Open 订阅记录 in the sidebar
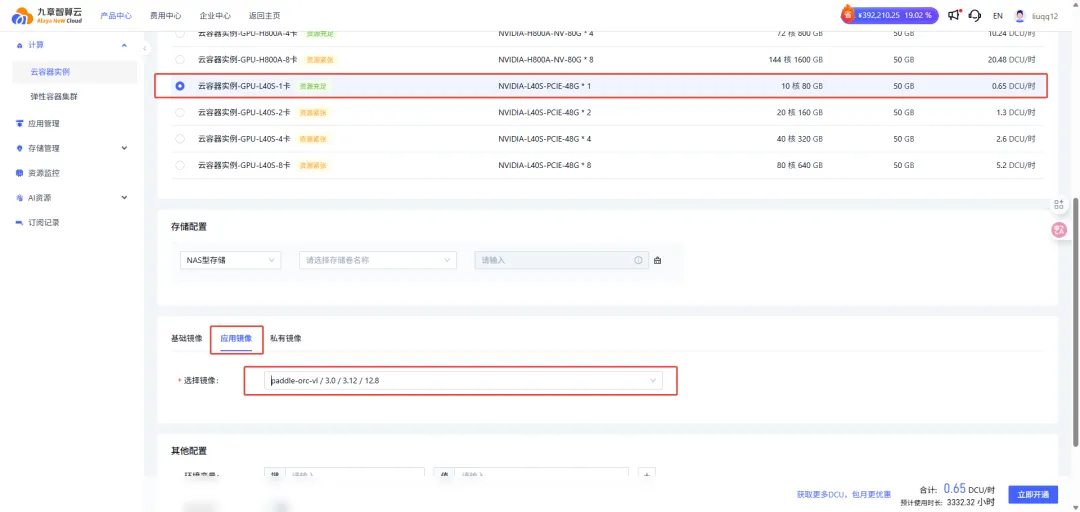This screenshot has height=512, width=1080. click(x=43, y=222)
